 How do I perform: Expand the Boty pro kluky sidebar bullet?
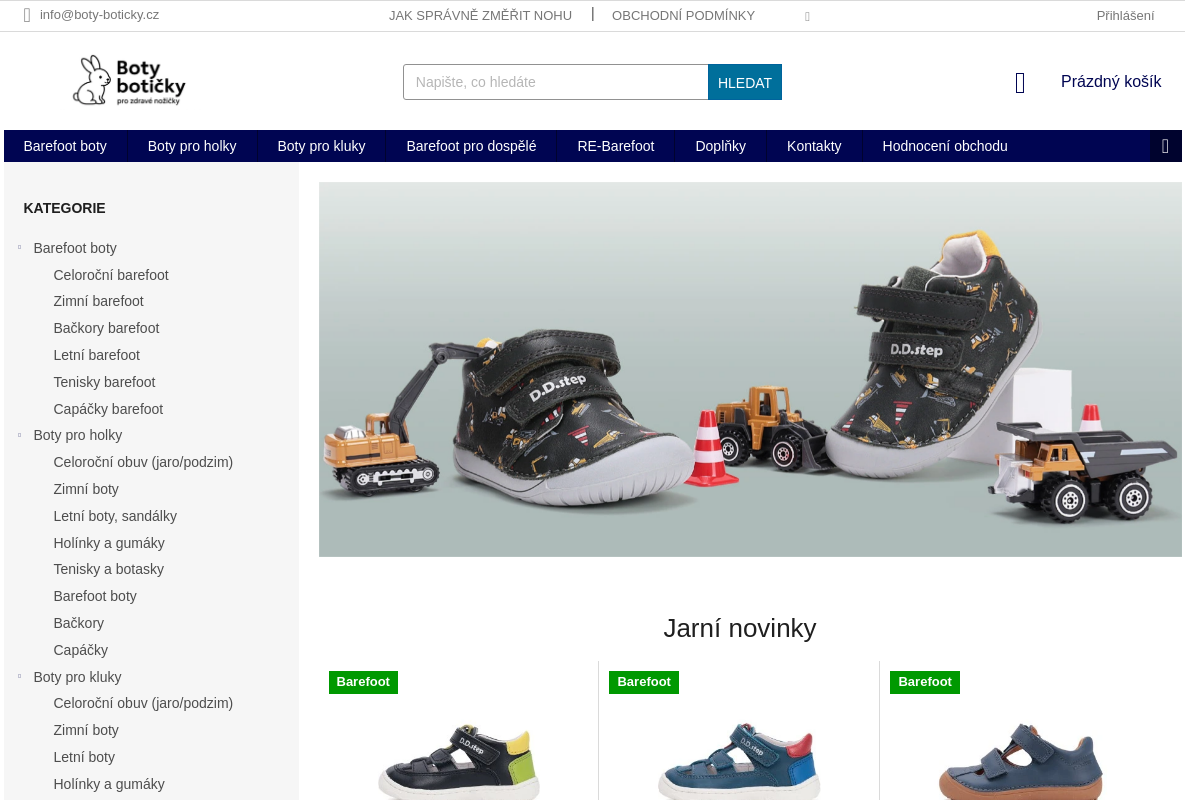[19, 676]
